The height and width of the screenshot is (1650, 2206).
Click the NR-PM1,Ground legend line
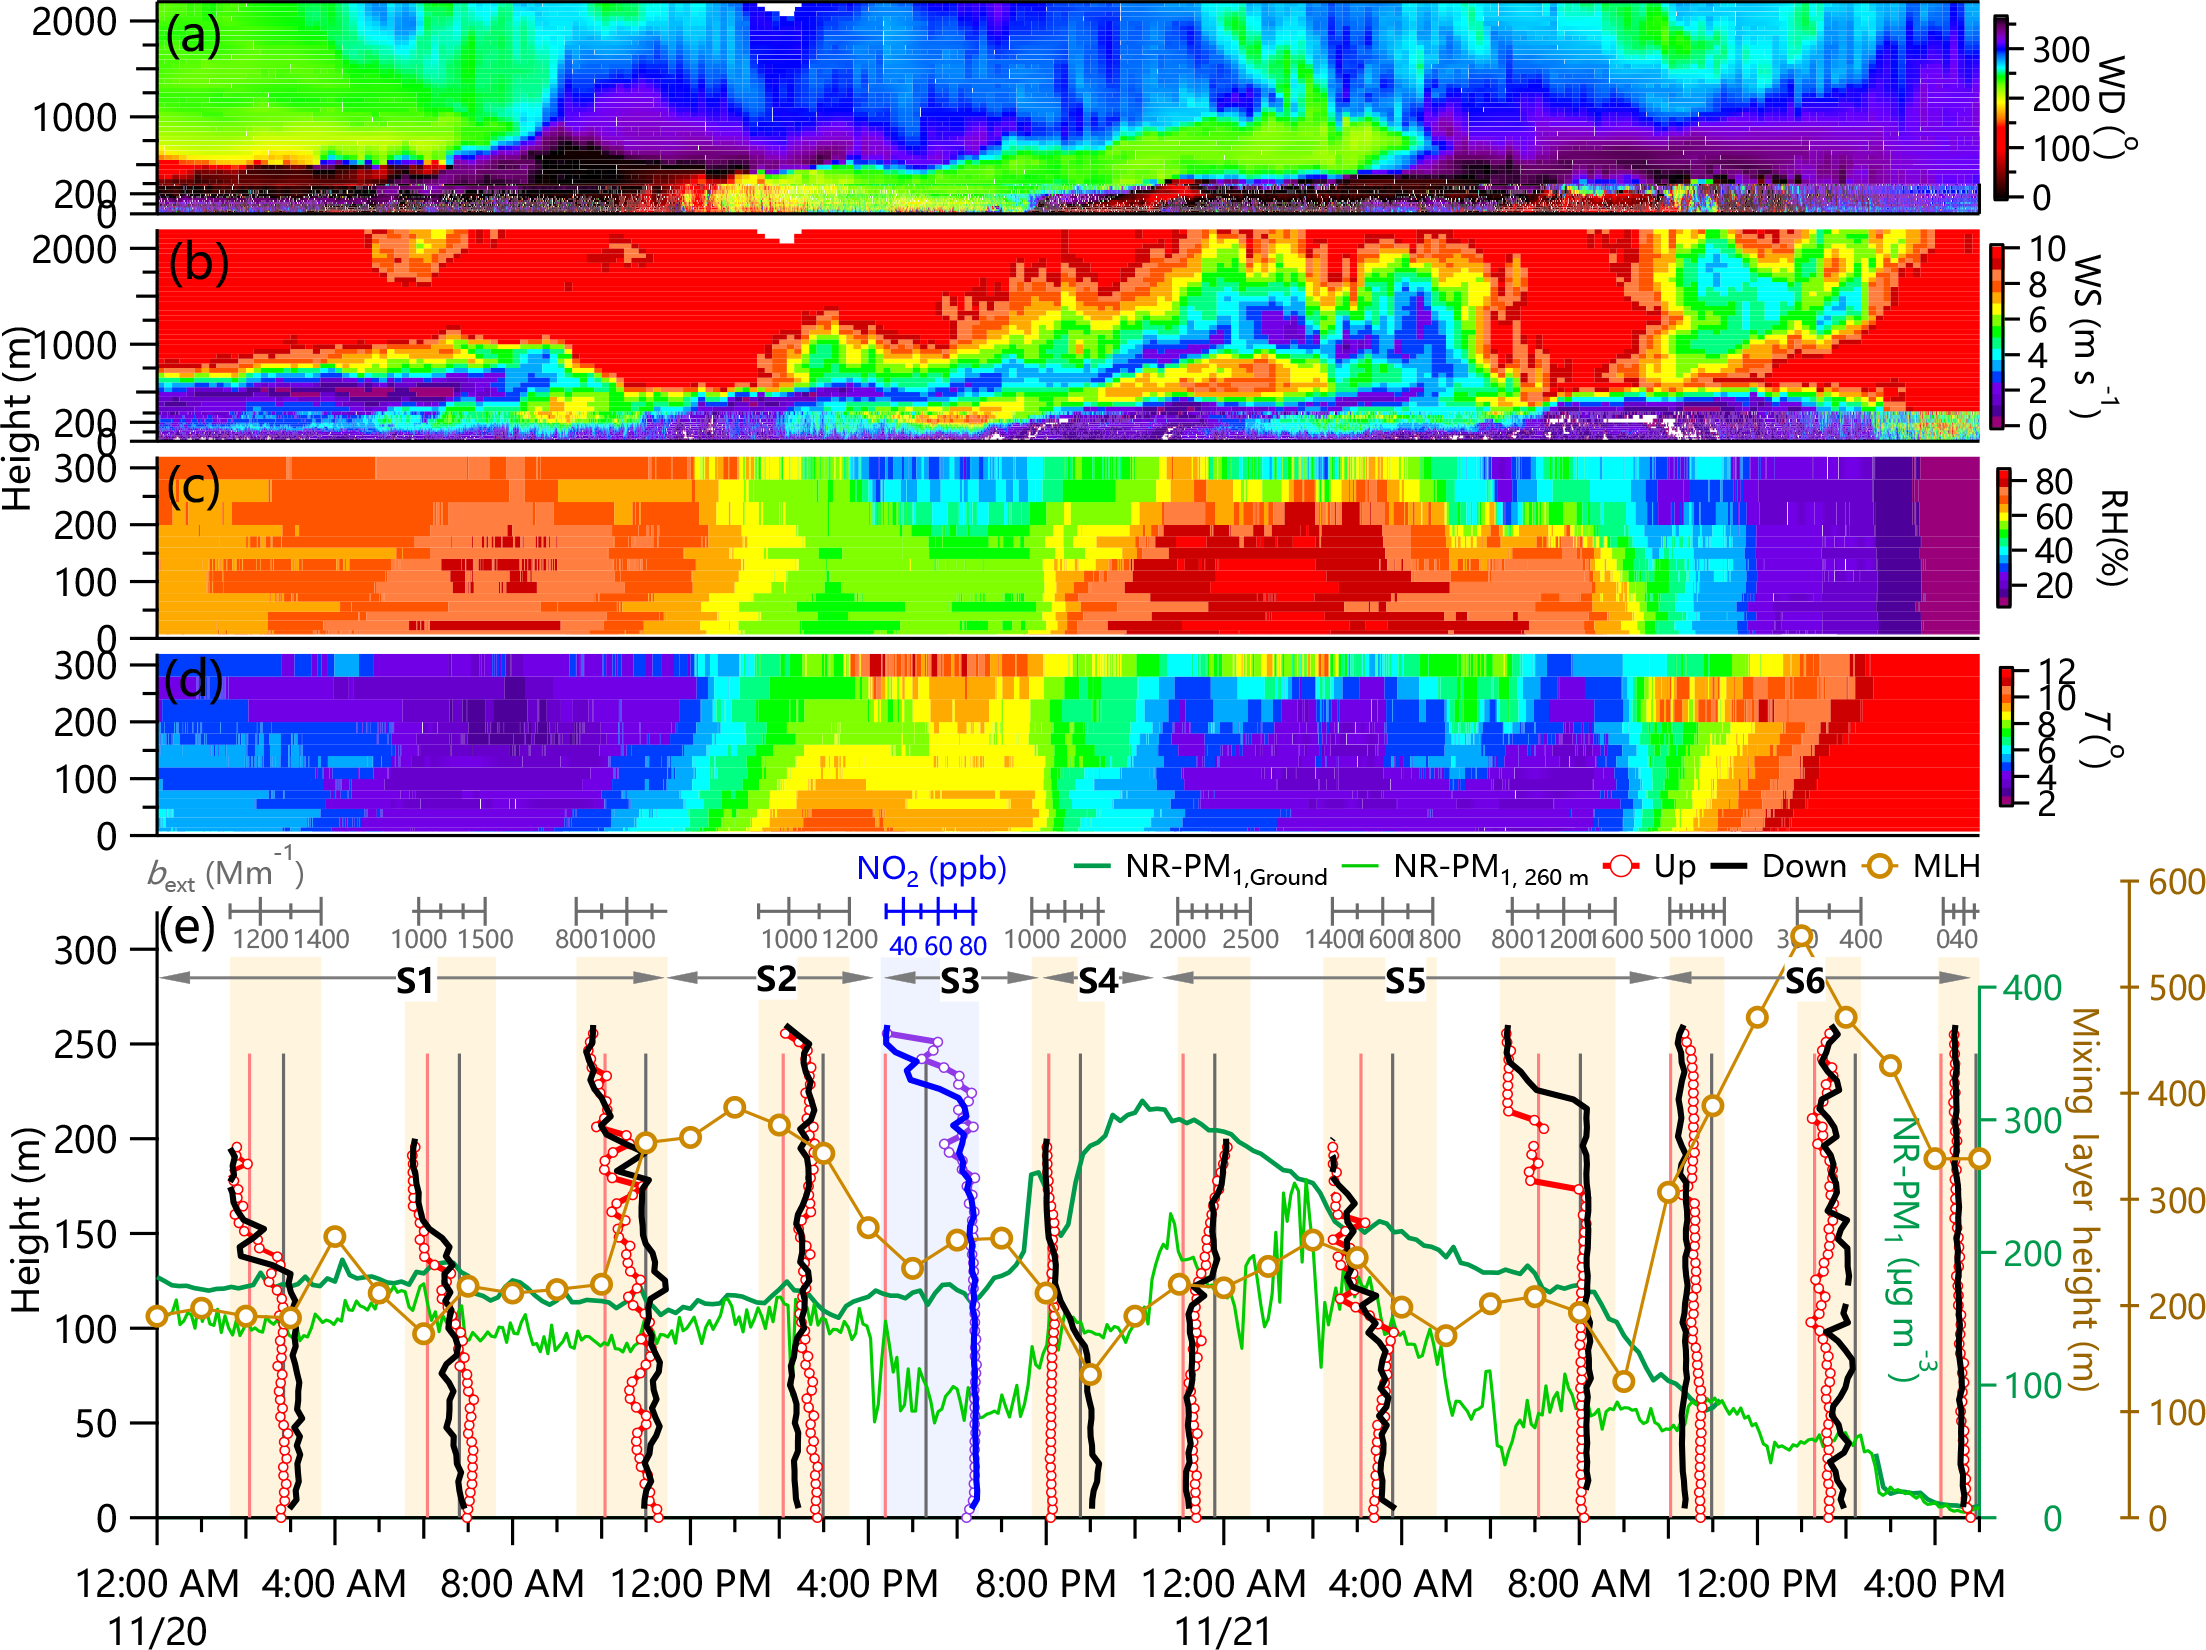[x=1092, y=867]
